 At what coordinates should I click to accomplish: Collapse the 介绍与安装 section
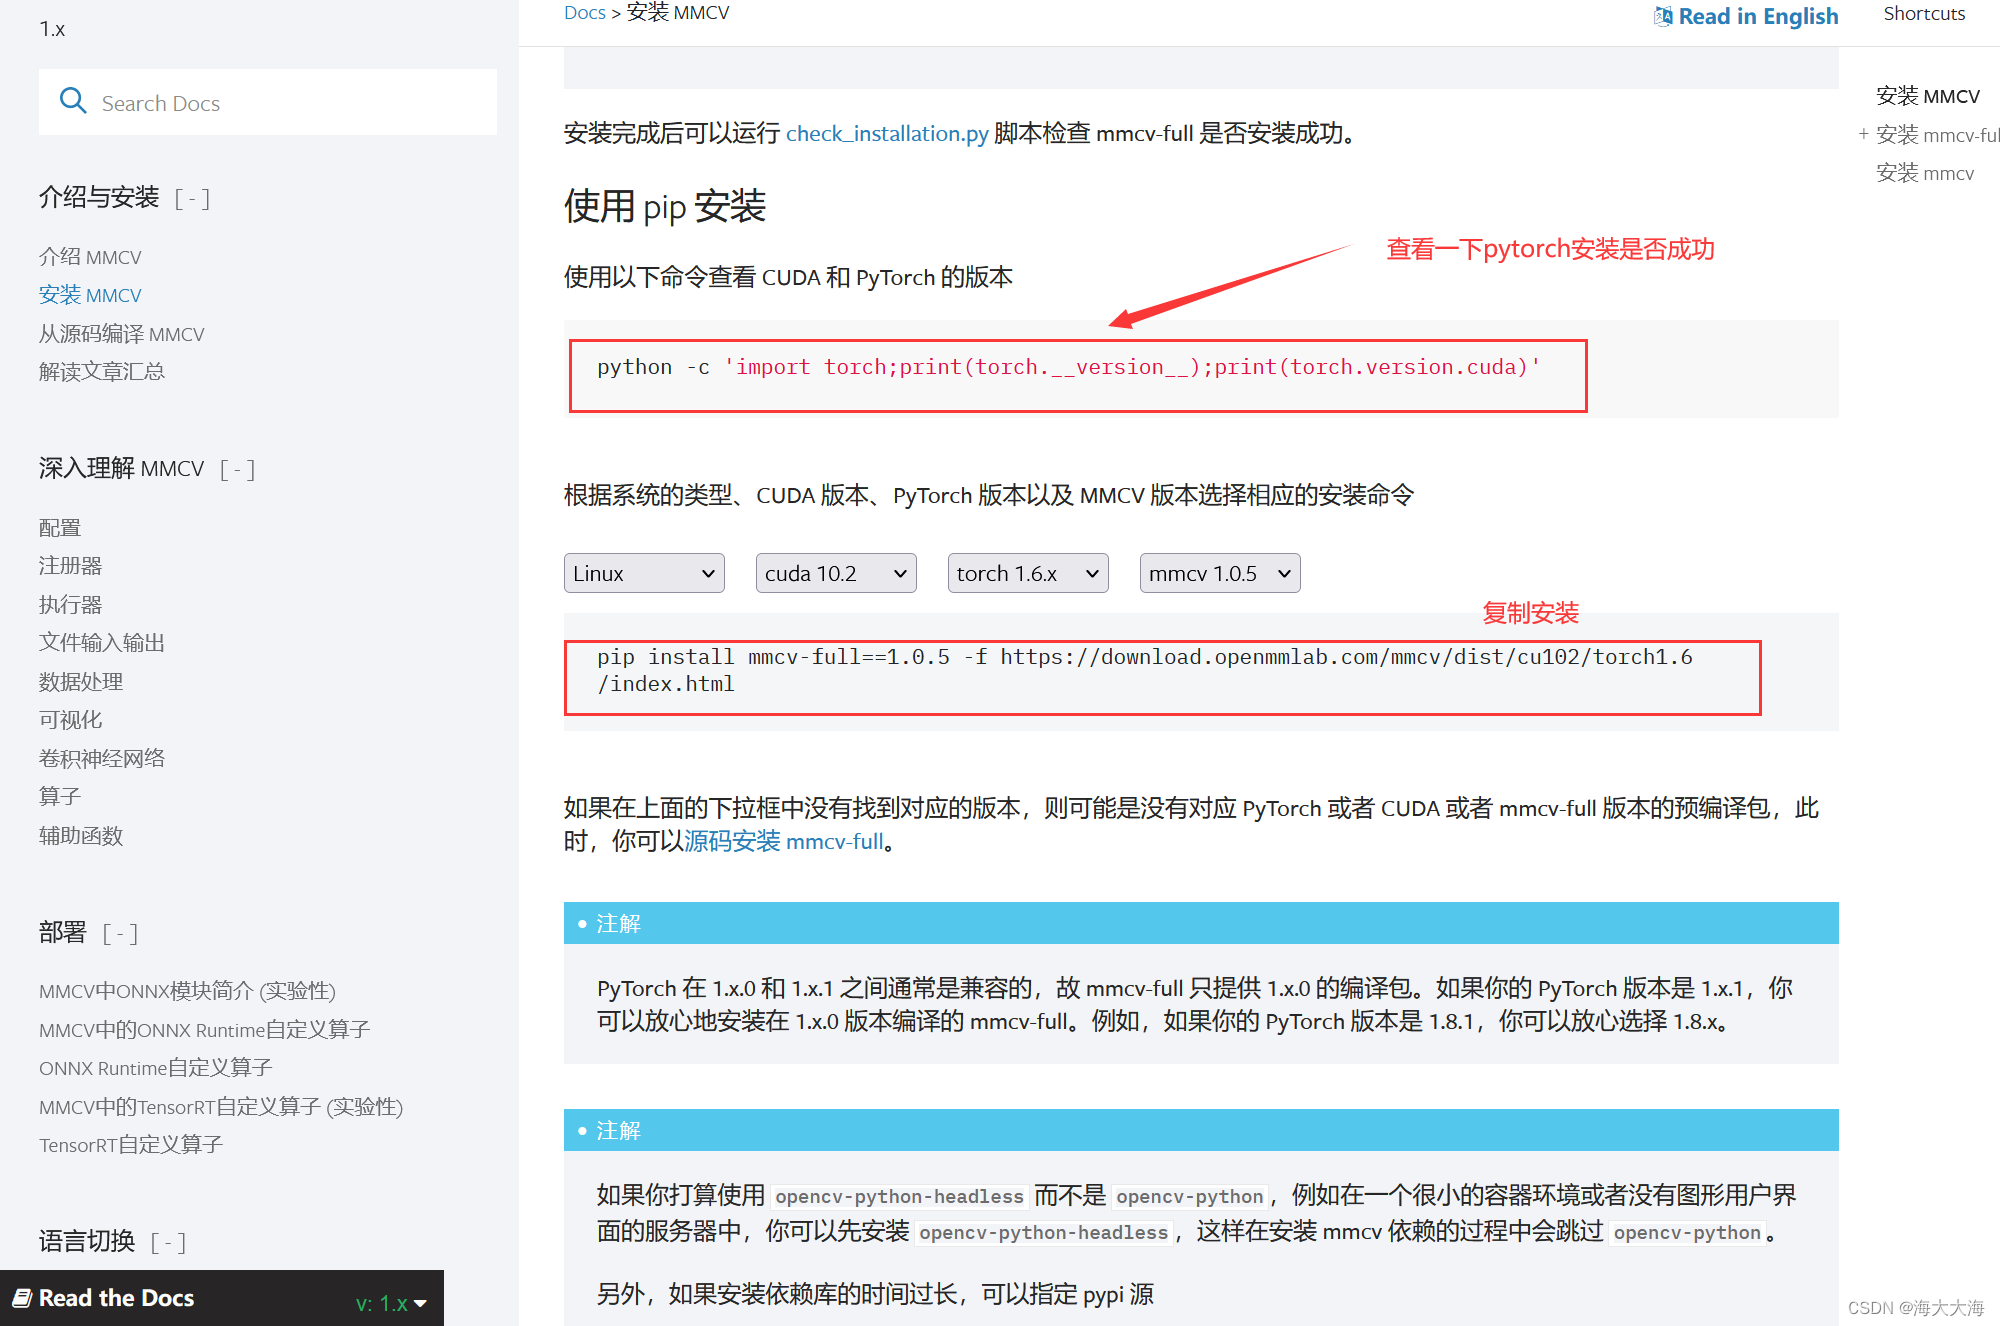(x=191, y=198)
